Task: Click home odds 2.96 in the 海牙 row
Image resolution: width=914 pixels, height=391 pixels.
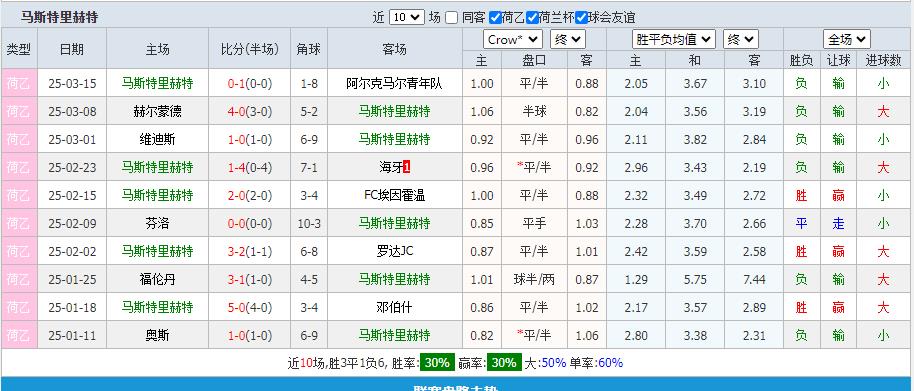Action: pos(635,167)
